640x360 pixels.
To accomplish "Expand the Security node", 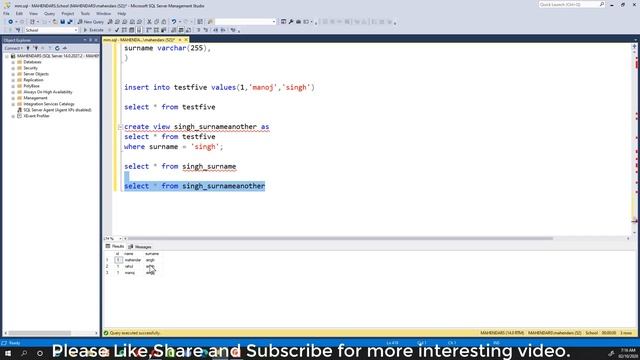I will point(13,68).
